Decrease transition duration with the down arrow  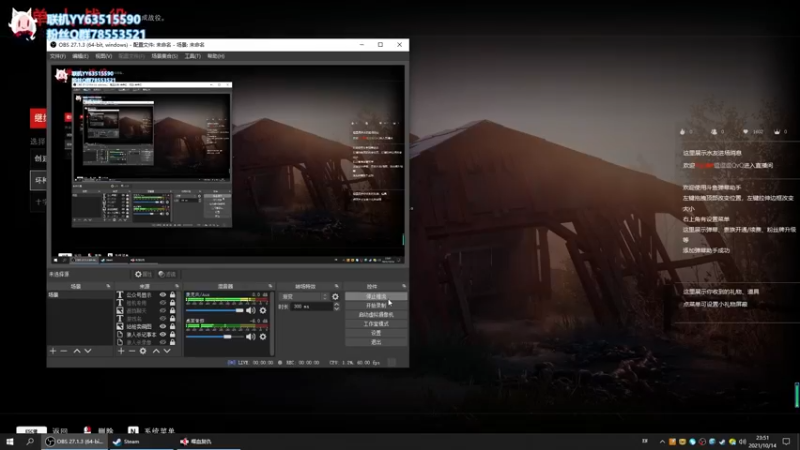(x=336, y=309)
